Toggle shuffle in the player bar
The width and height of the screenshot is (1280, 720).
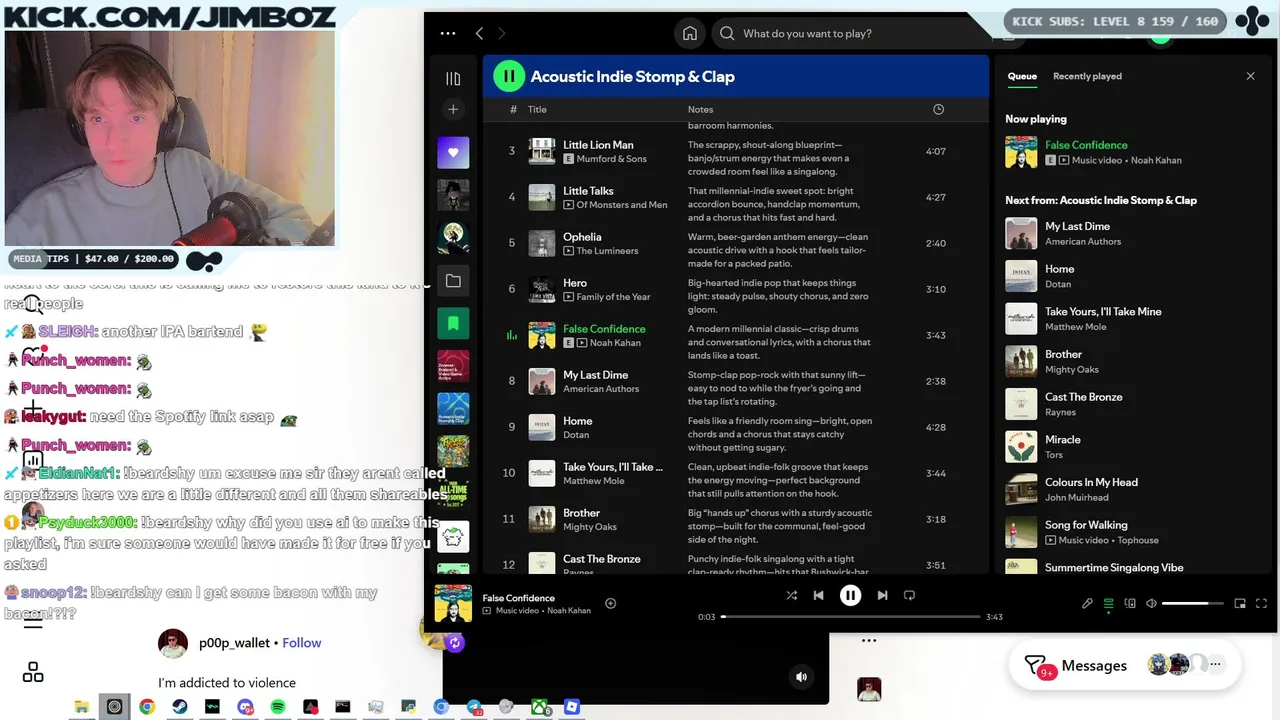[792, 595]
